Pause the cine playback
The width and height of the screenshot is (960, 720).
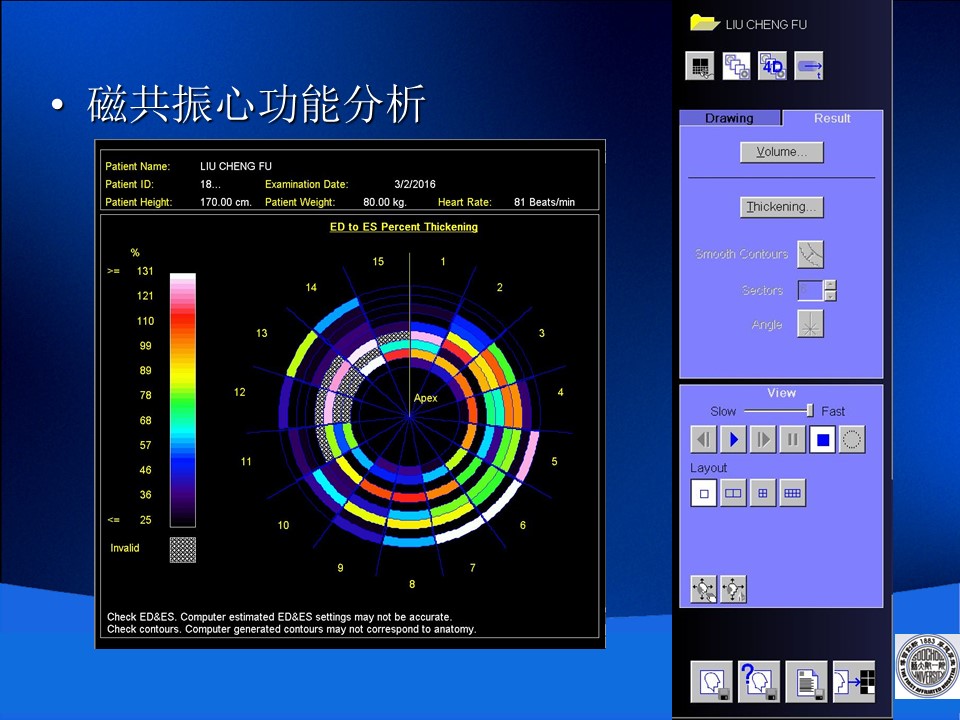[x=792, y=439]
